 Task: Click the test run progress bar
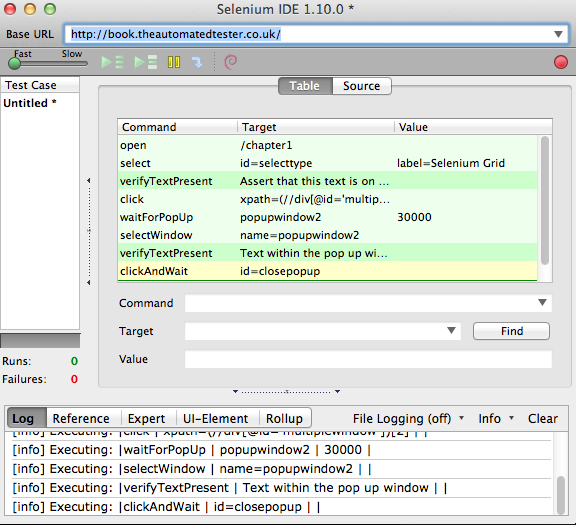40,341
